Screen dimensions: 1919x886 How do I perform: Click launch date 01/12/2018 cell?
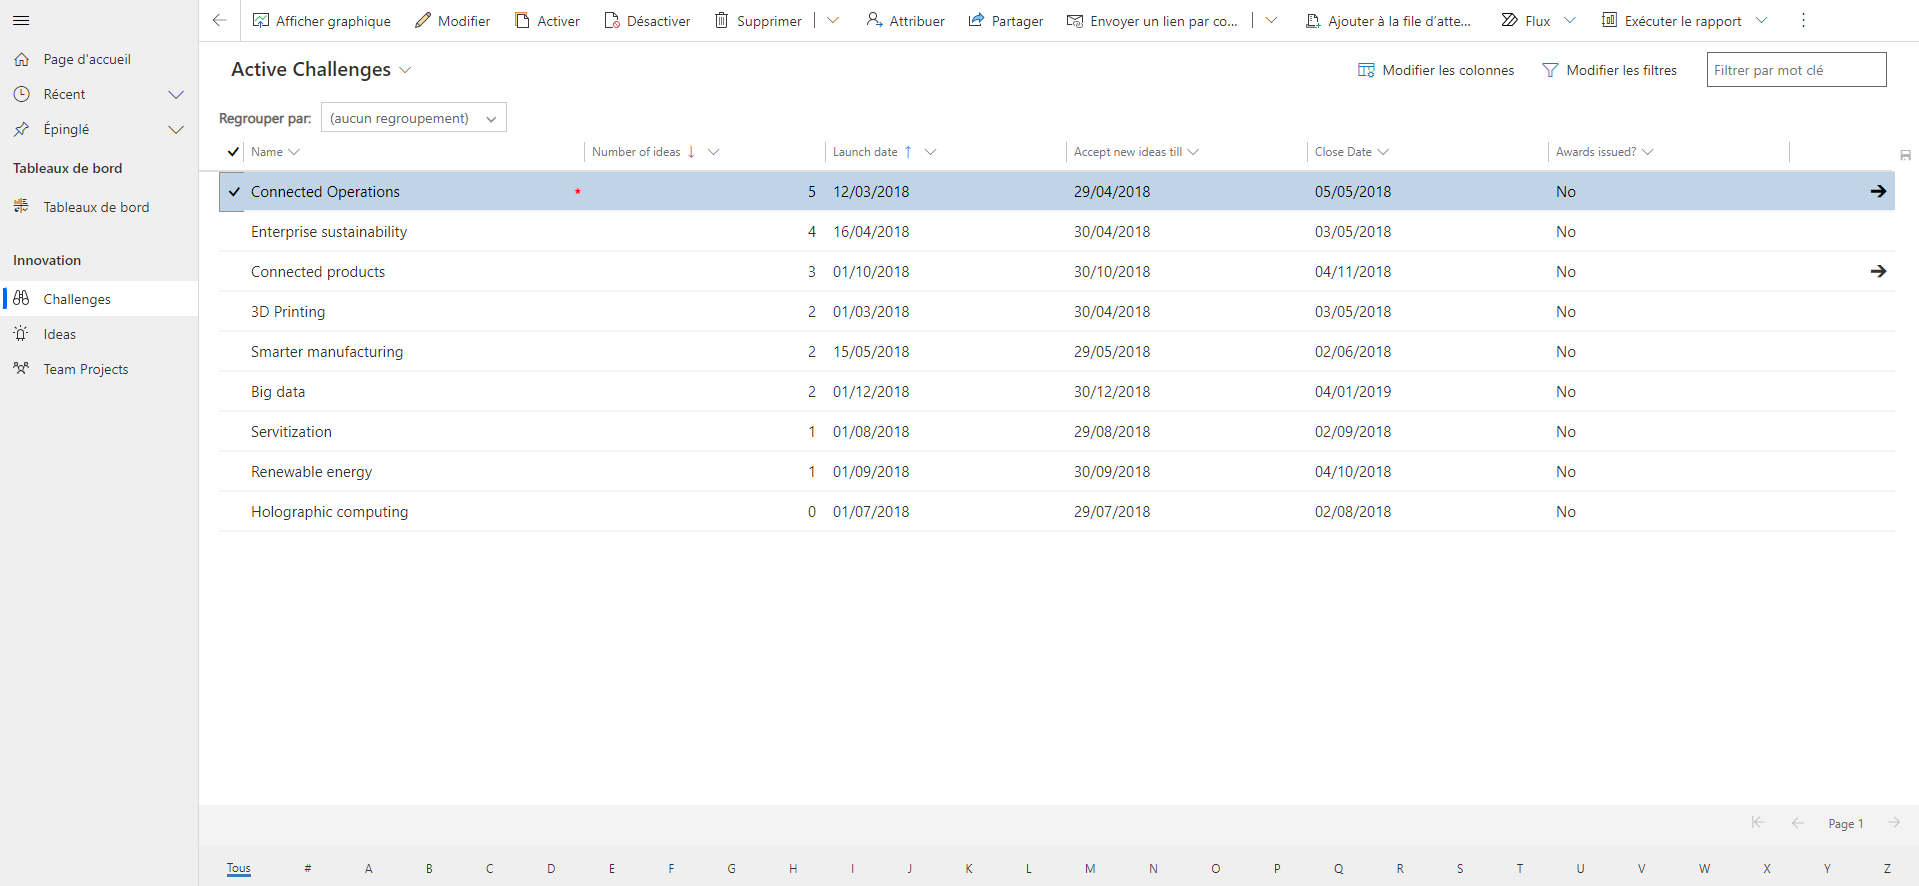coord(871,391)
